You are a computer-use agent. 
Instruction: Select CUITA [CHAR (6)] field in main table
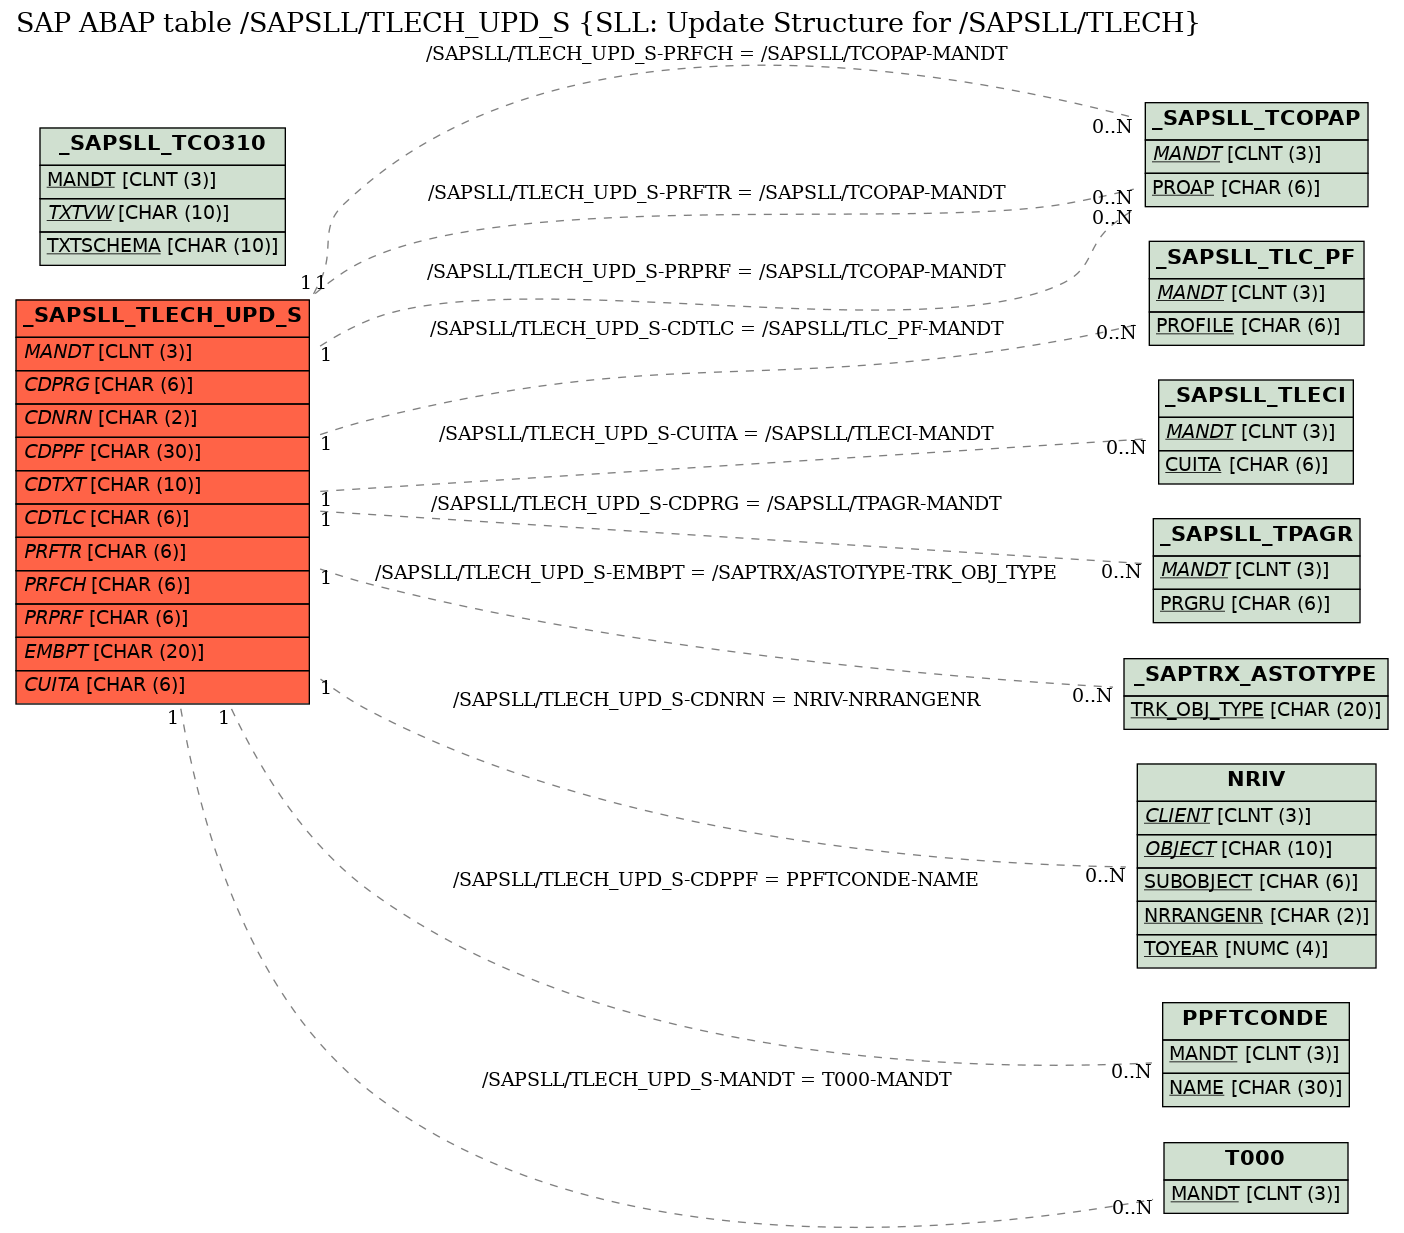[x=162, y=686]
